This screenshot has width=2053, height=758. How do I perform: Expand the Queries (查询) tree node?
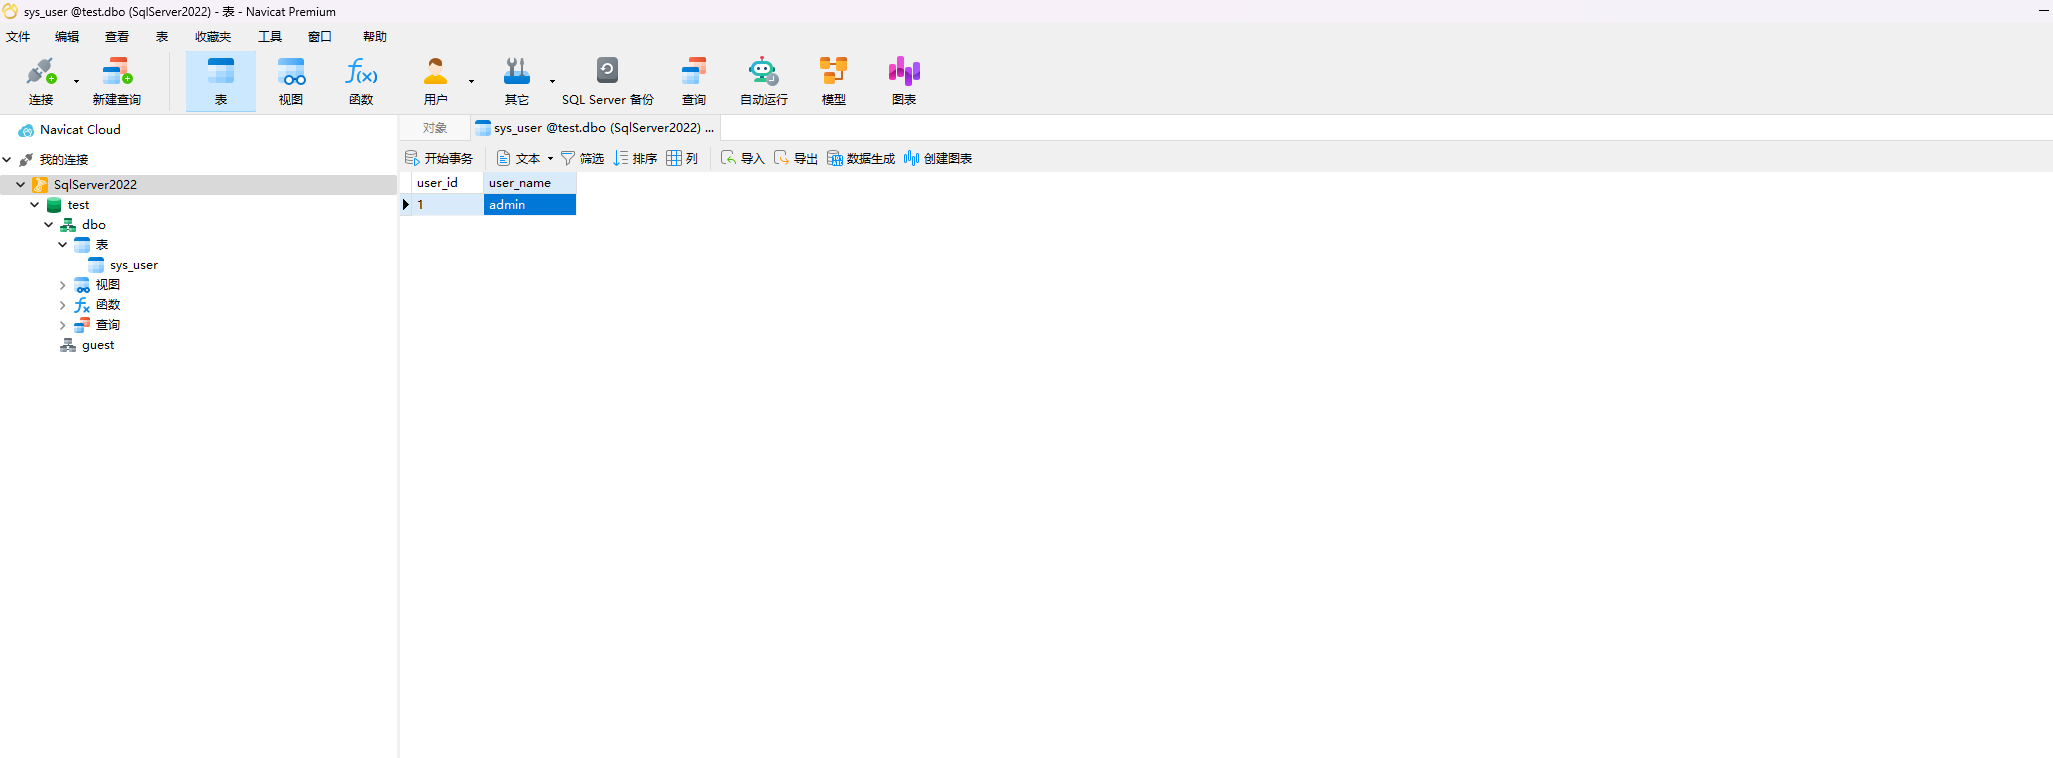click(x=62, y=325)
